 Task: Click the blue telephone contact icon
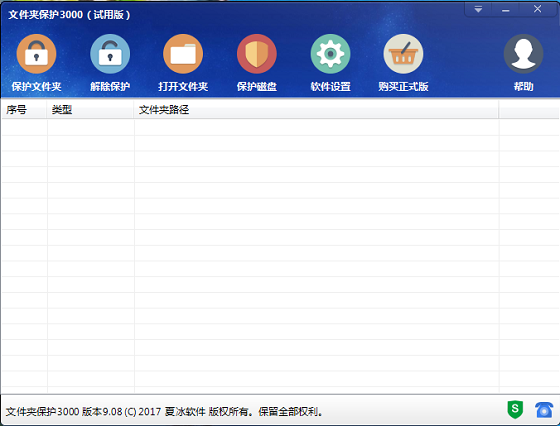tap(544, 410)
